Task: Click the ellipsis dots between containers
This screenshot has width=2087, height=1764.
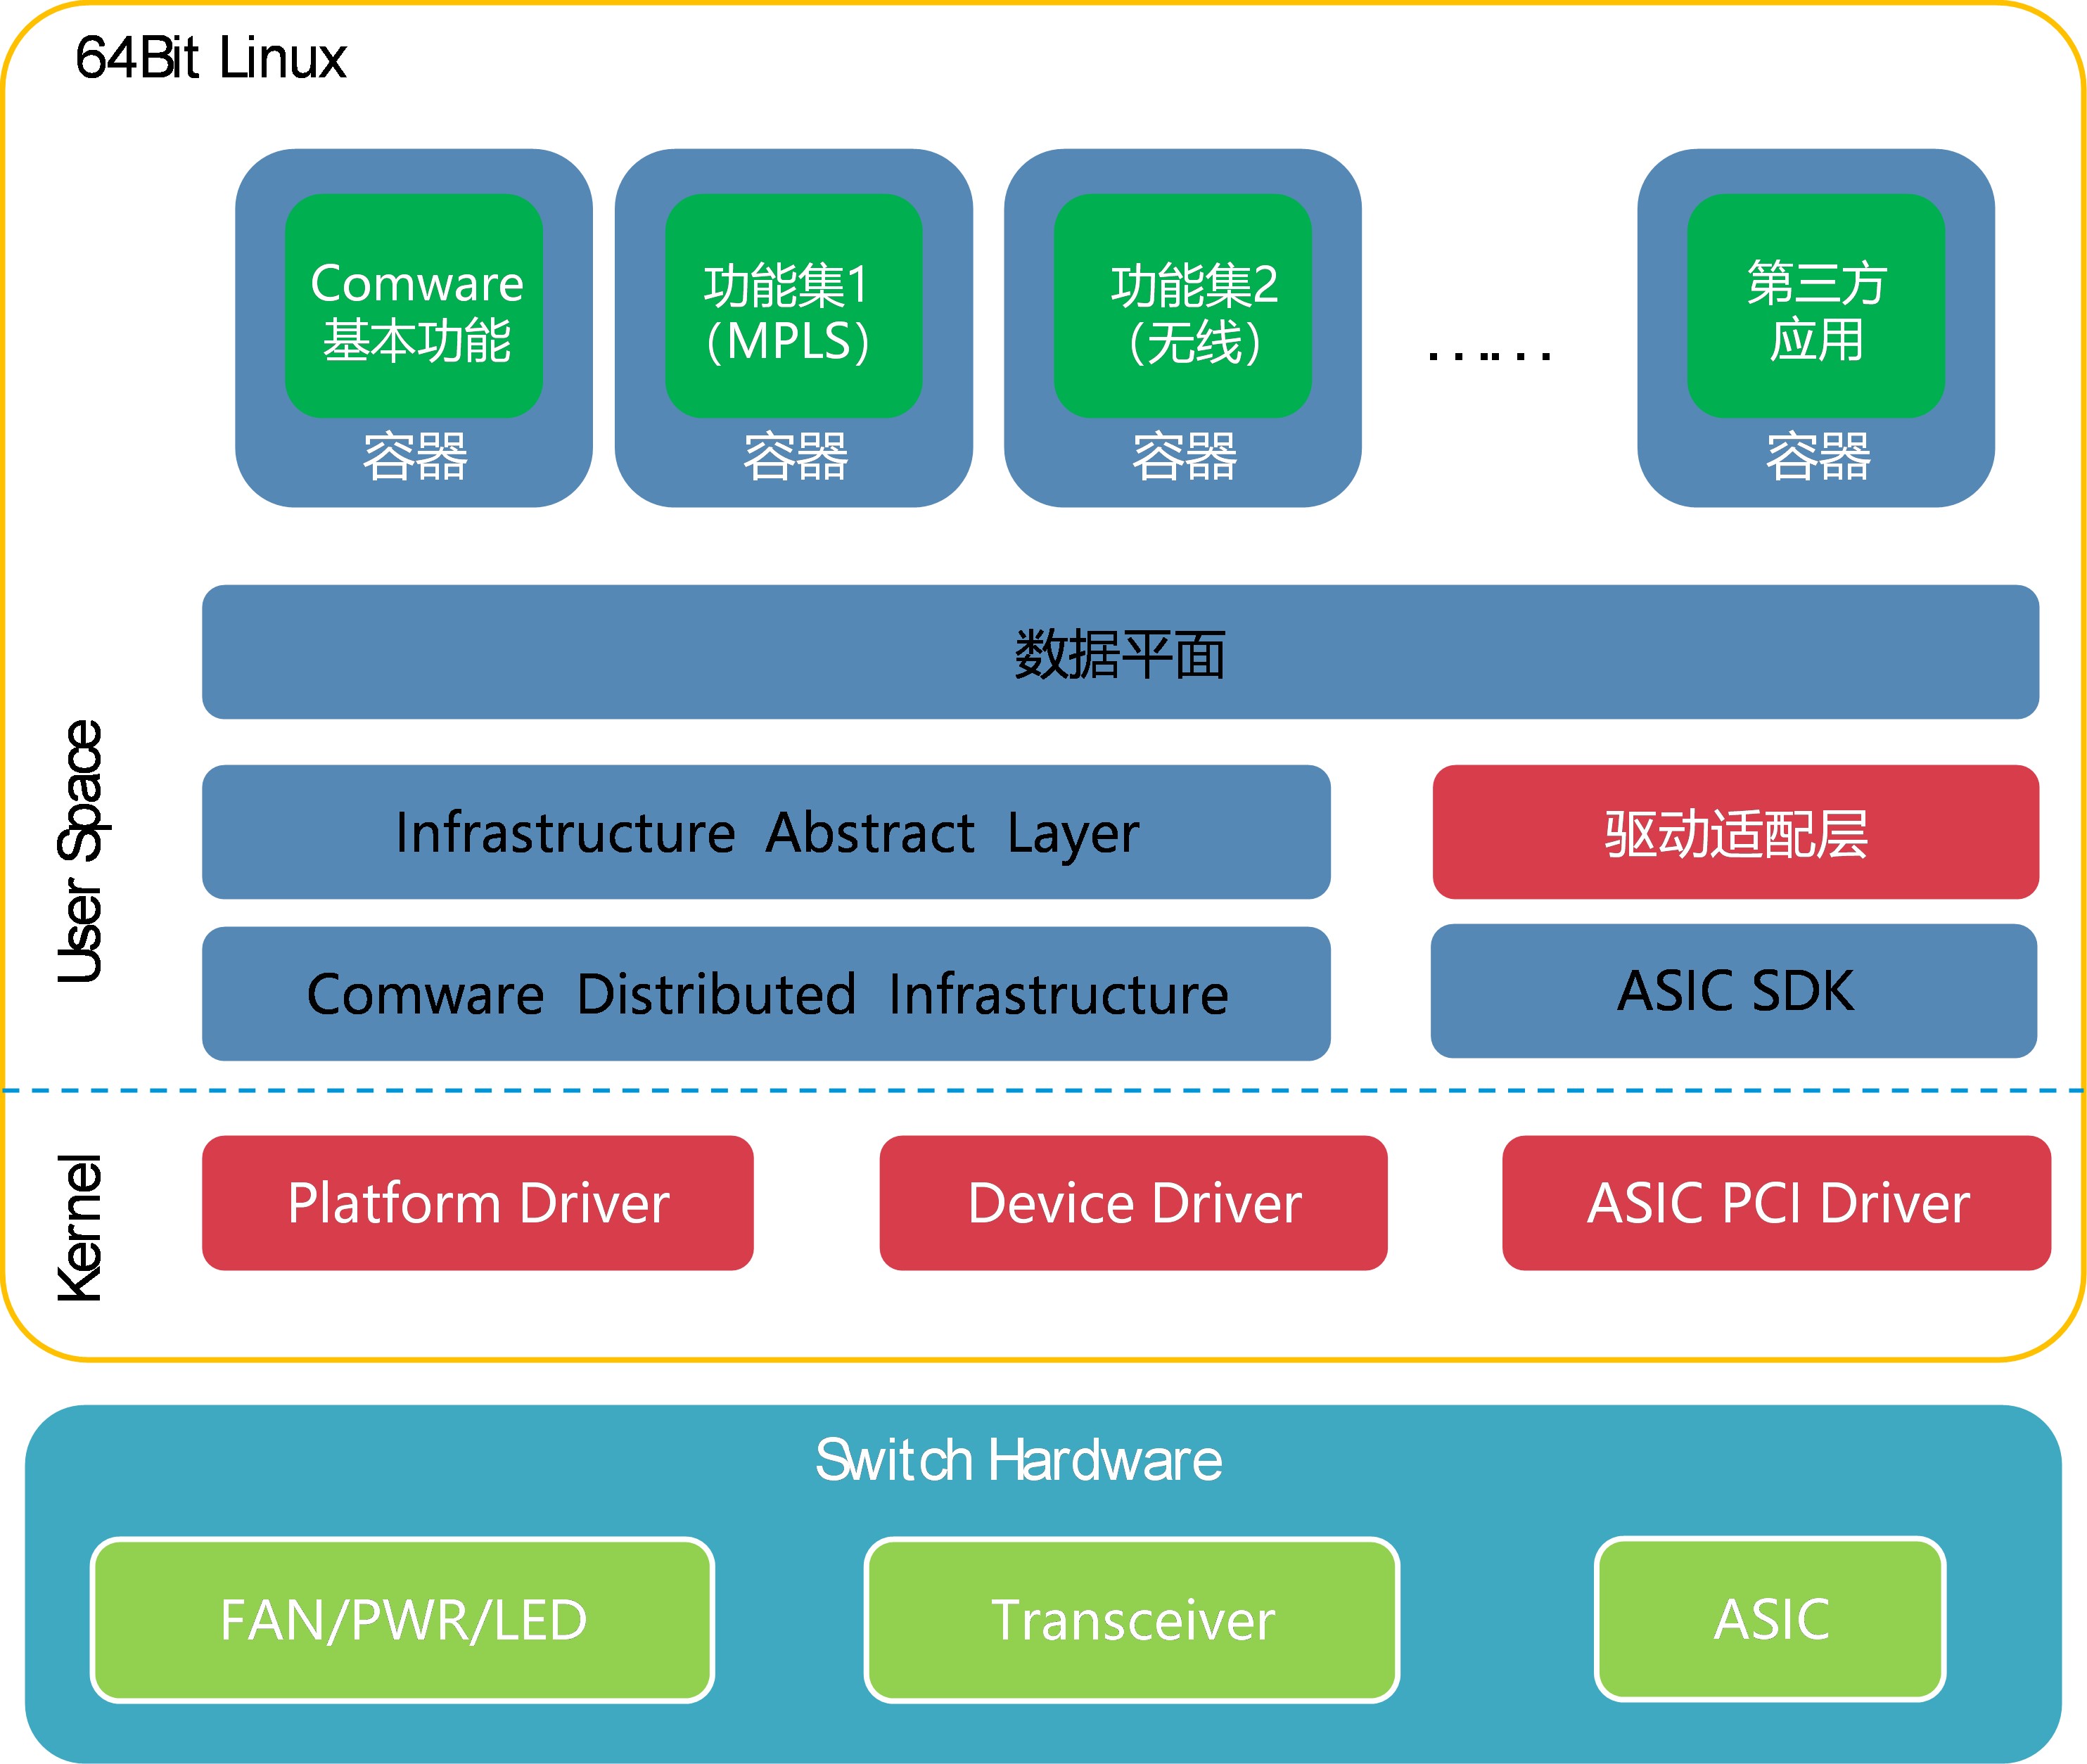Action: coord(1490,355)
